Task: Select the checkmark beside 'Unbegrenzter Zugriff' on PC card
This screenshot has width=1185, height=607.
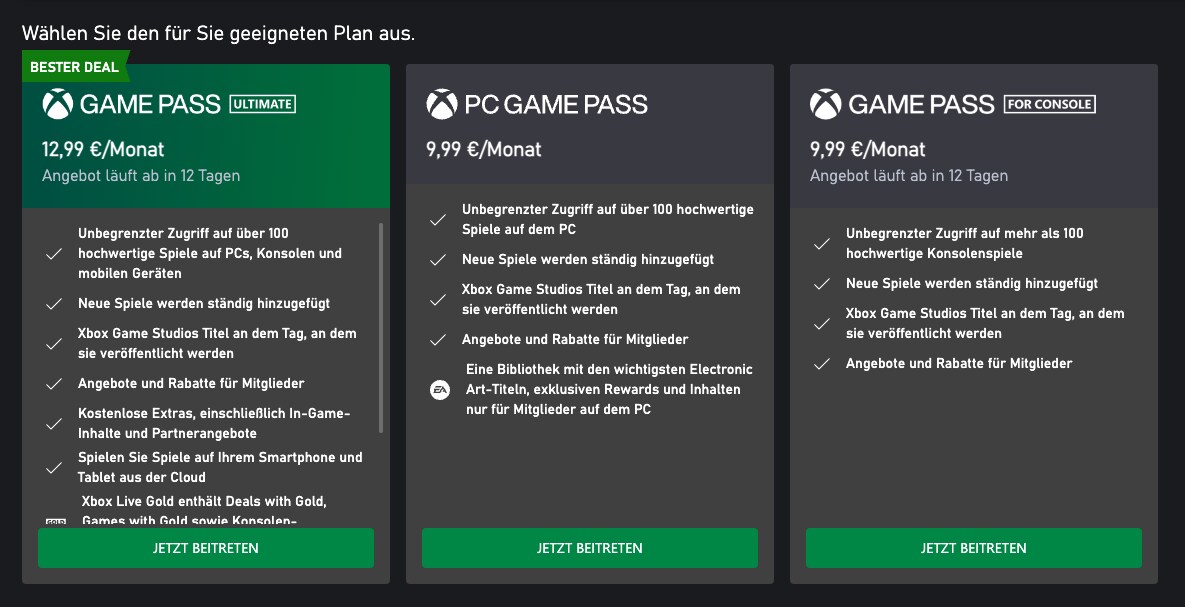Action: click(x=438, y=219)
